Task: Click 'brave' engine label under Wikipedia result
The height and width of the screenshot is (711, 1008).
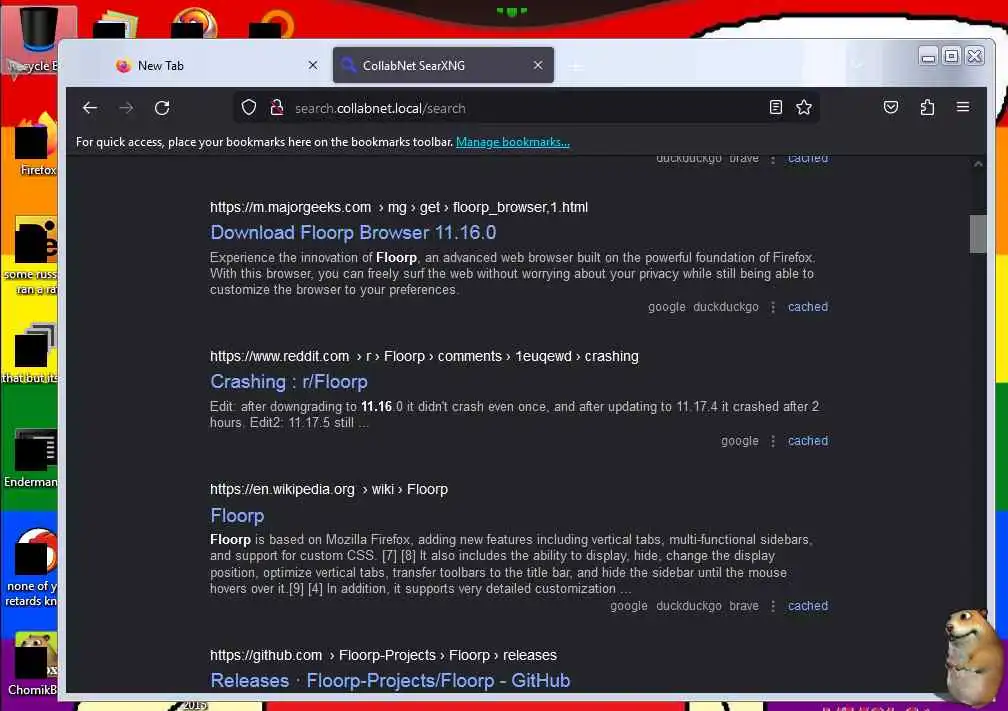Action: pos(744,606)
